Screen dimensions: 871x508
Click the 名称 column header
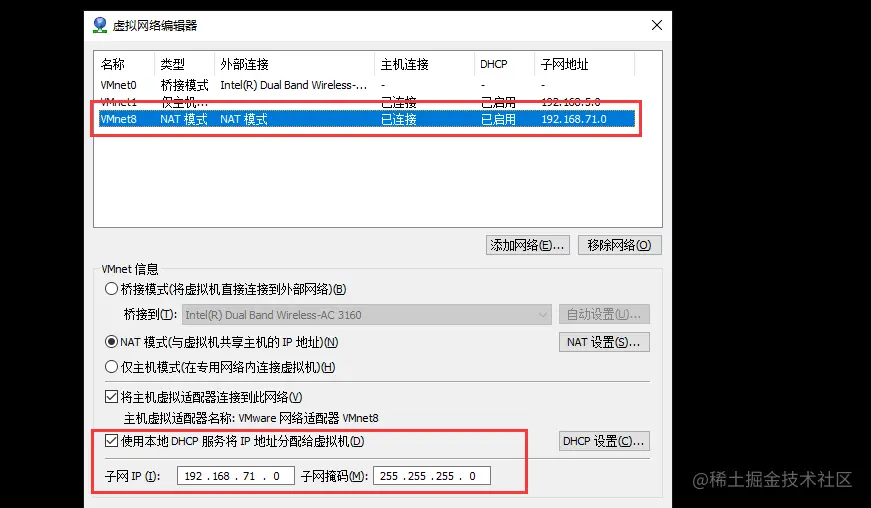[x=113, y=64]
